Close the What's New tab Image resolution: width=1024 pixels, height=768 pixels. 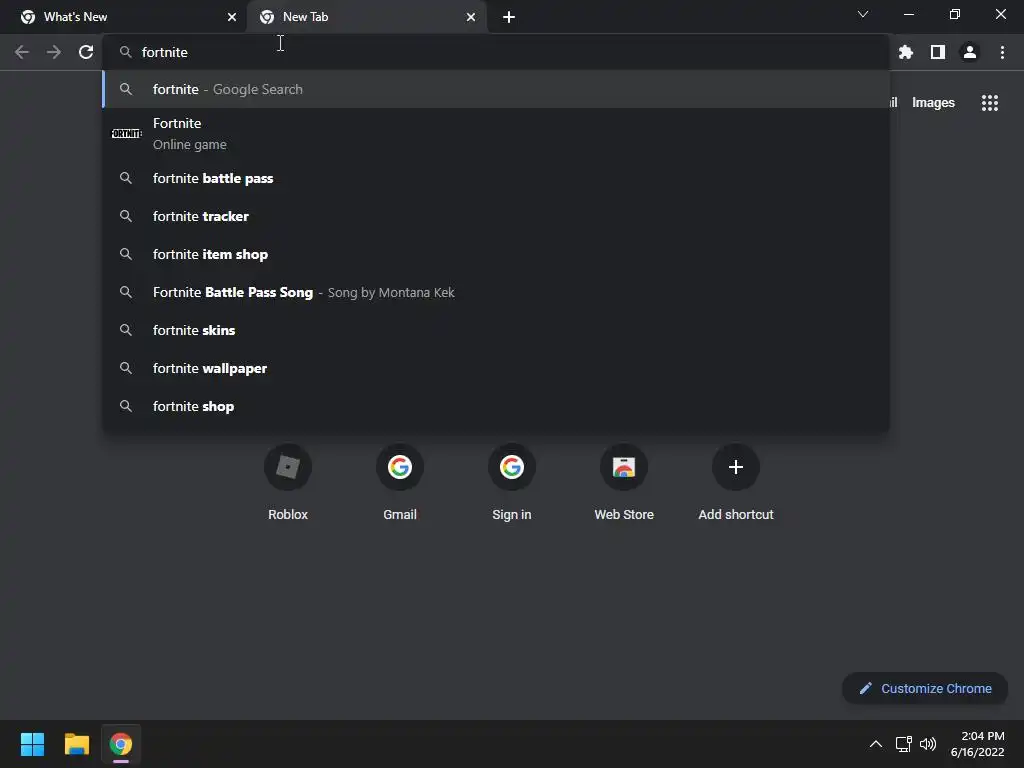coord(232,17)
